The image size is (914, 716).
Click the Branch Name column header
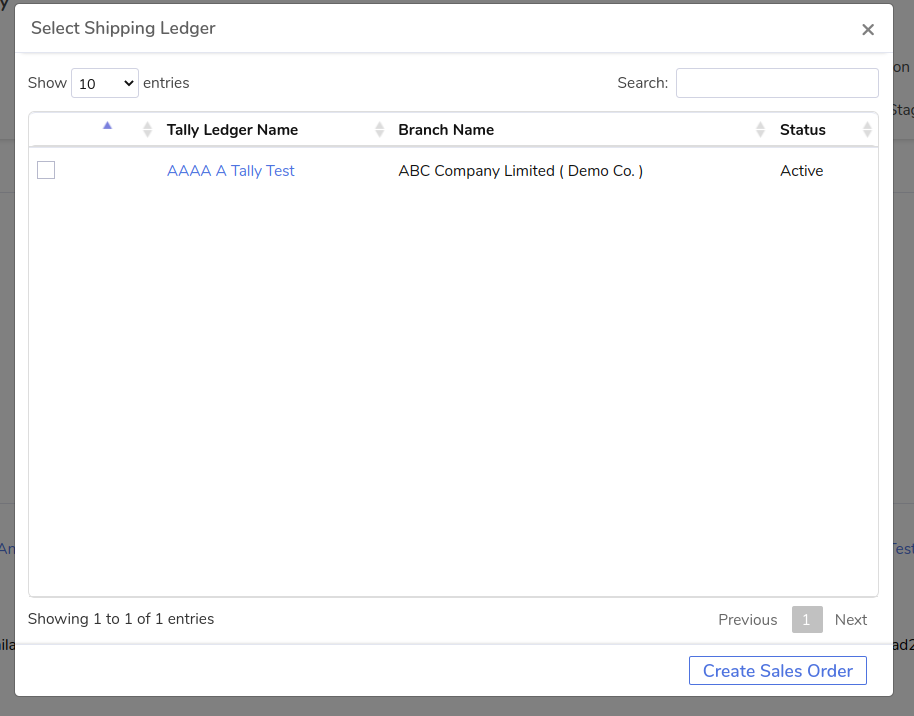point(446,130)
